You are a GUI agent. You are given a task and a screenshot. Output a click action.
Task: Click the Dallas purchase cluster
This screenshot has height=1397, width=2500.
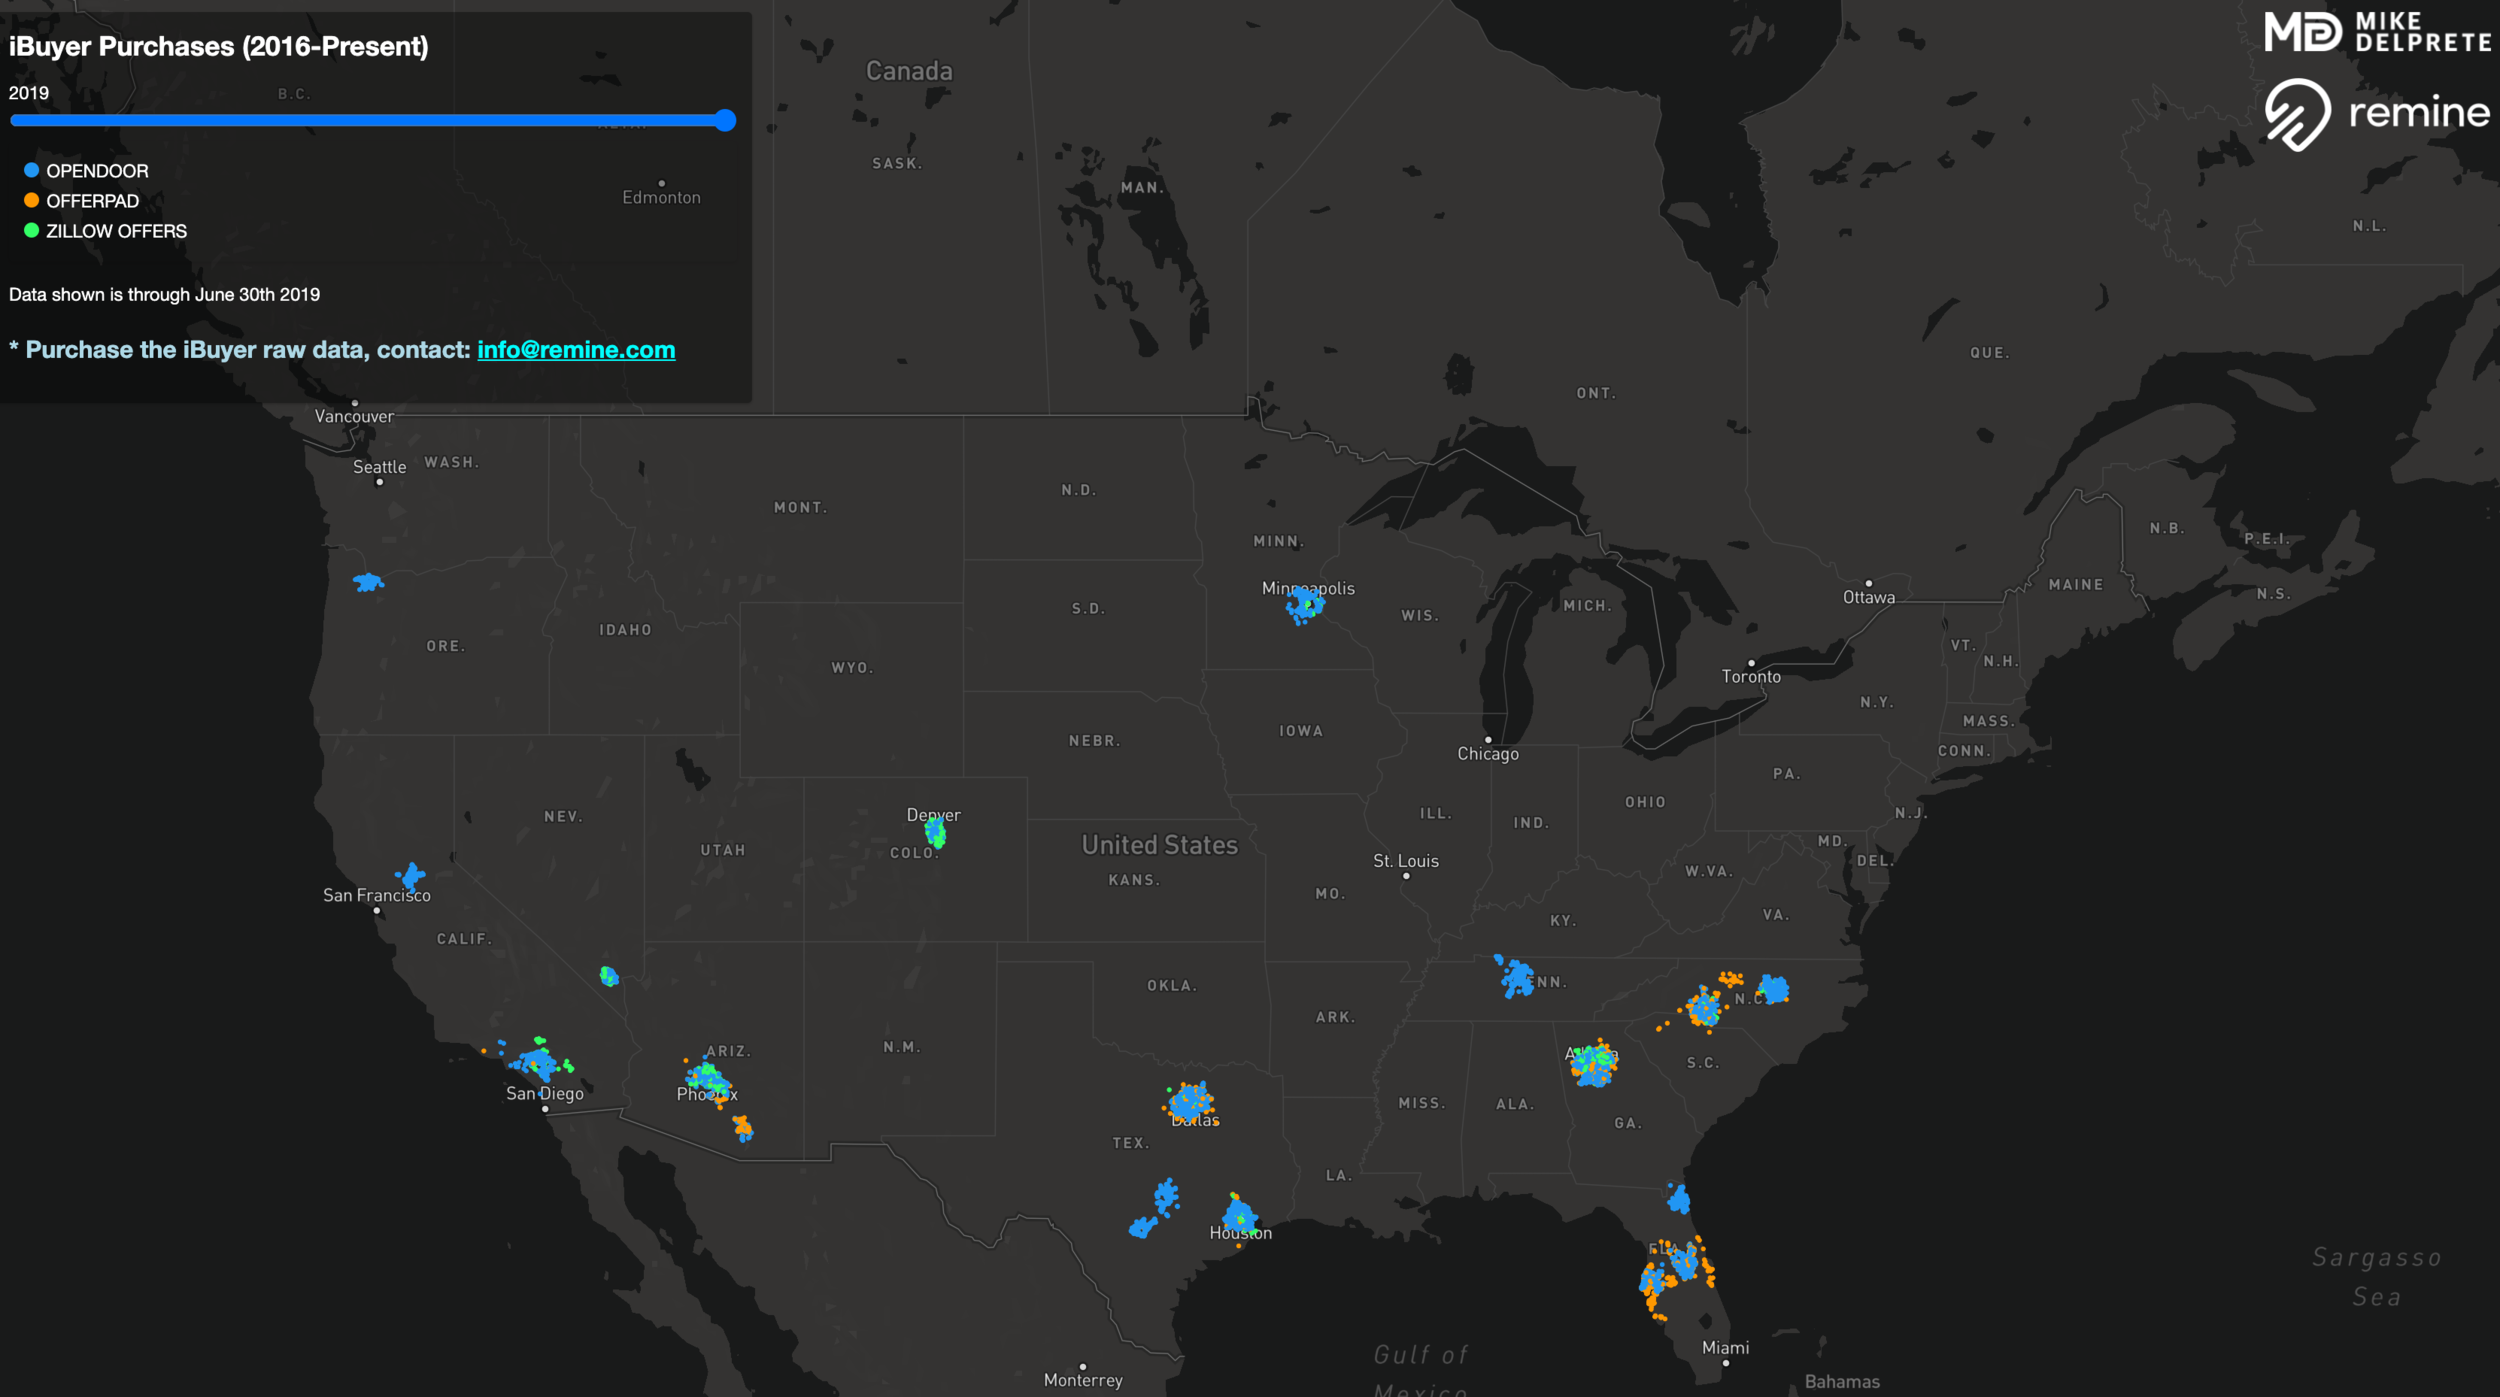[1190, 1103]
